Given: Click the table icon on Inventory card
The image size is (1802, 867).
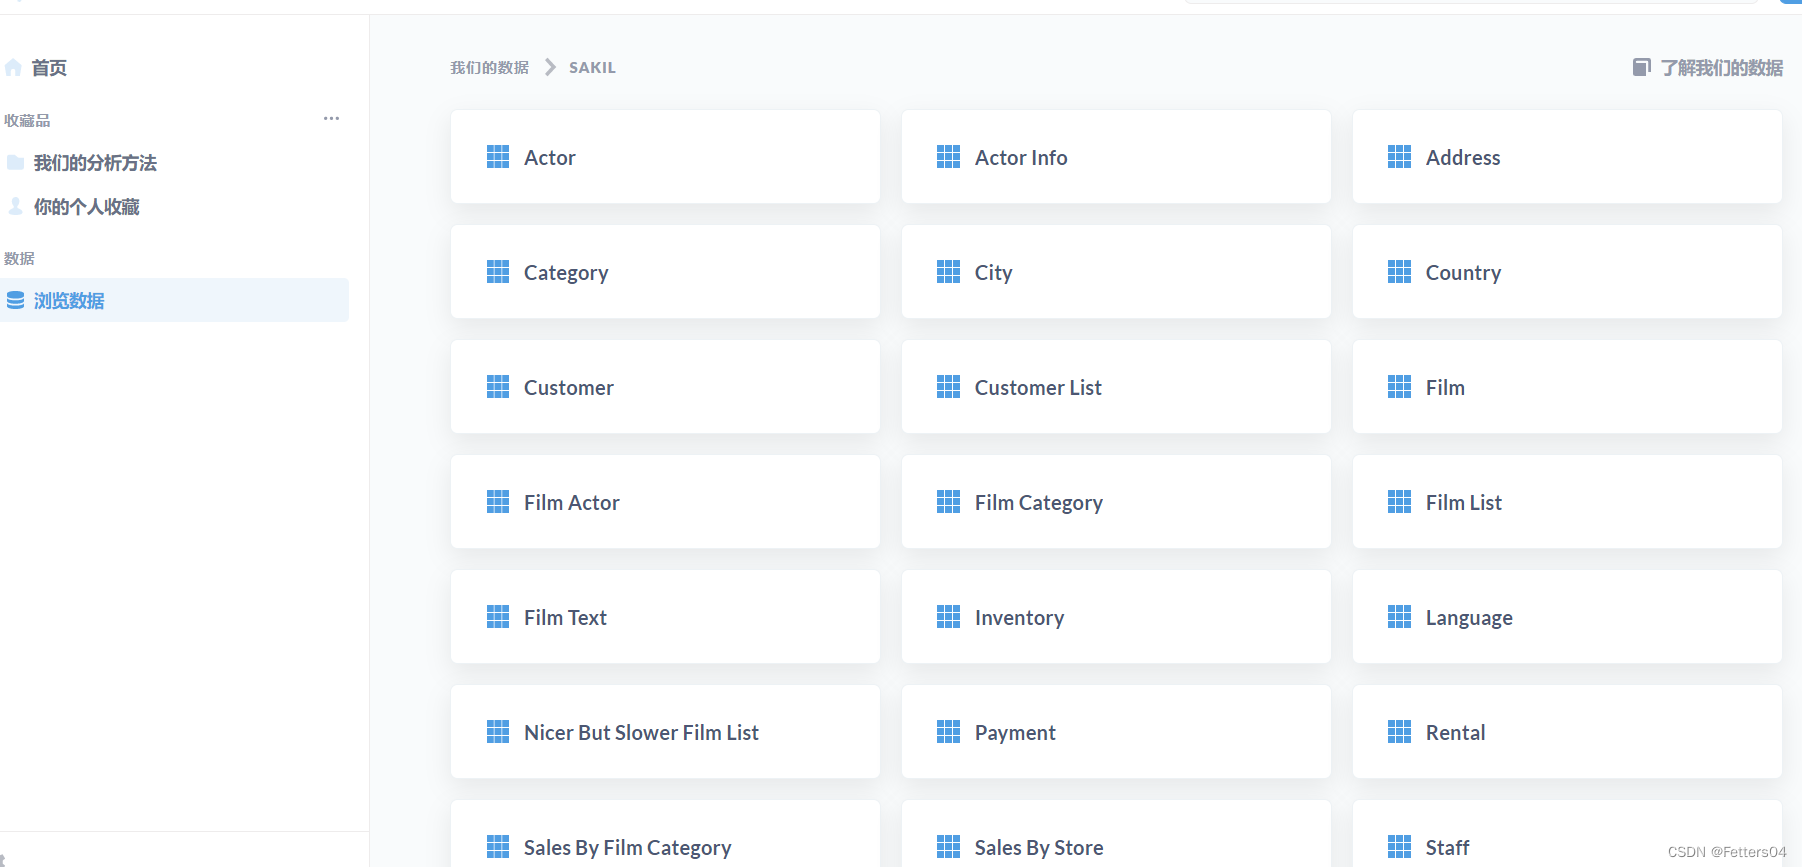Looking at the screenshot, I should (948, 617).
